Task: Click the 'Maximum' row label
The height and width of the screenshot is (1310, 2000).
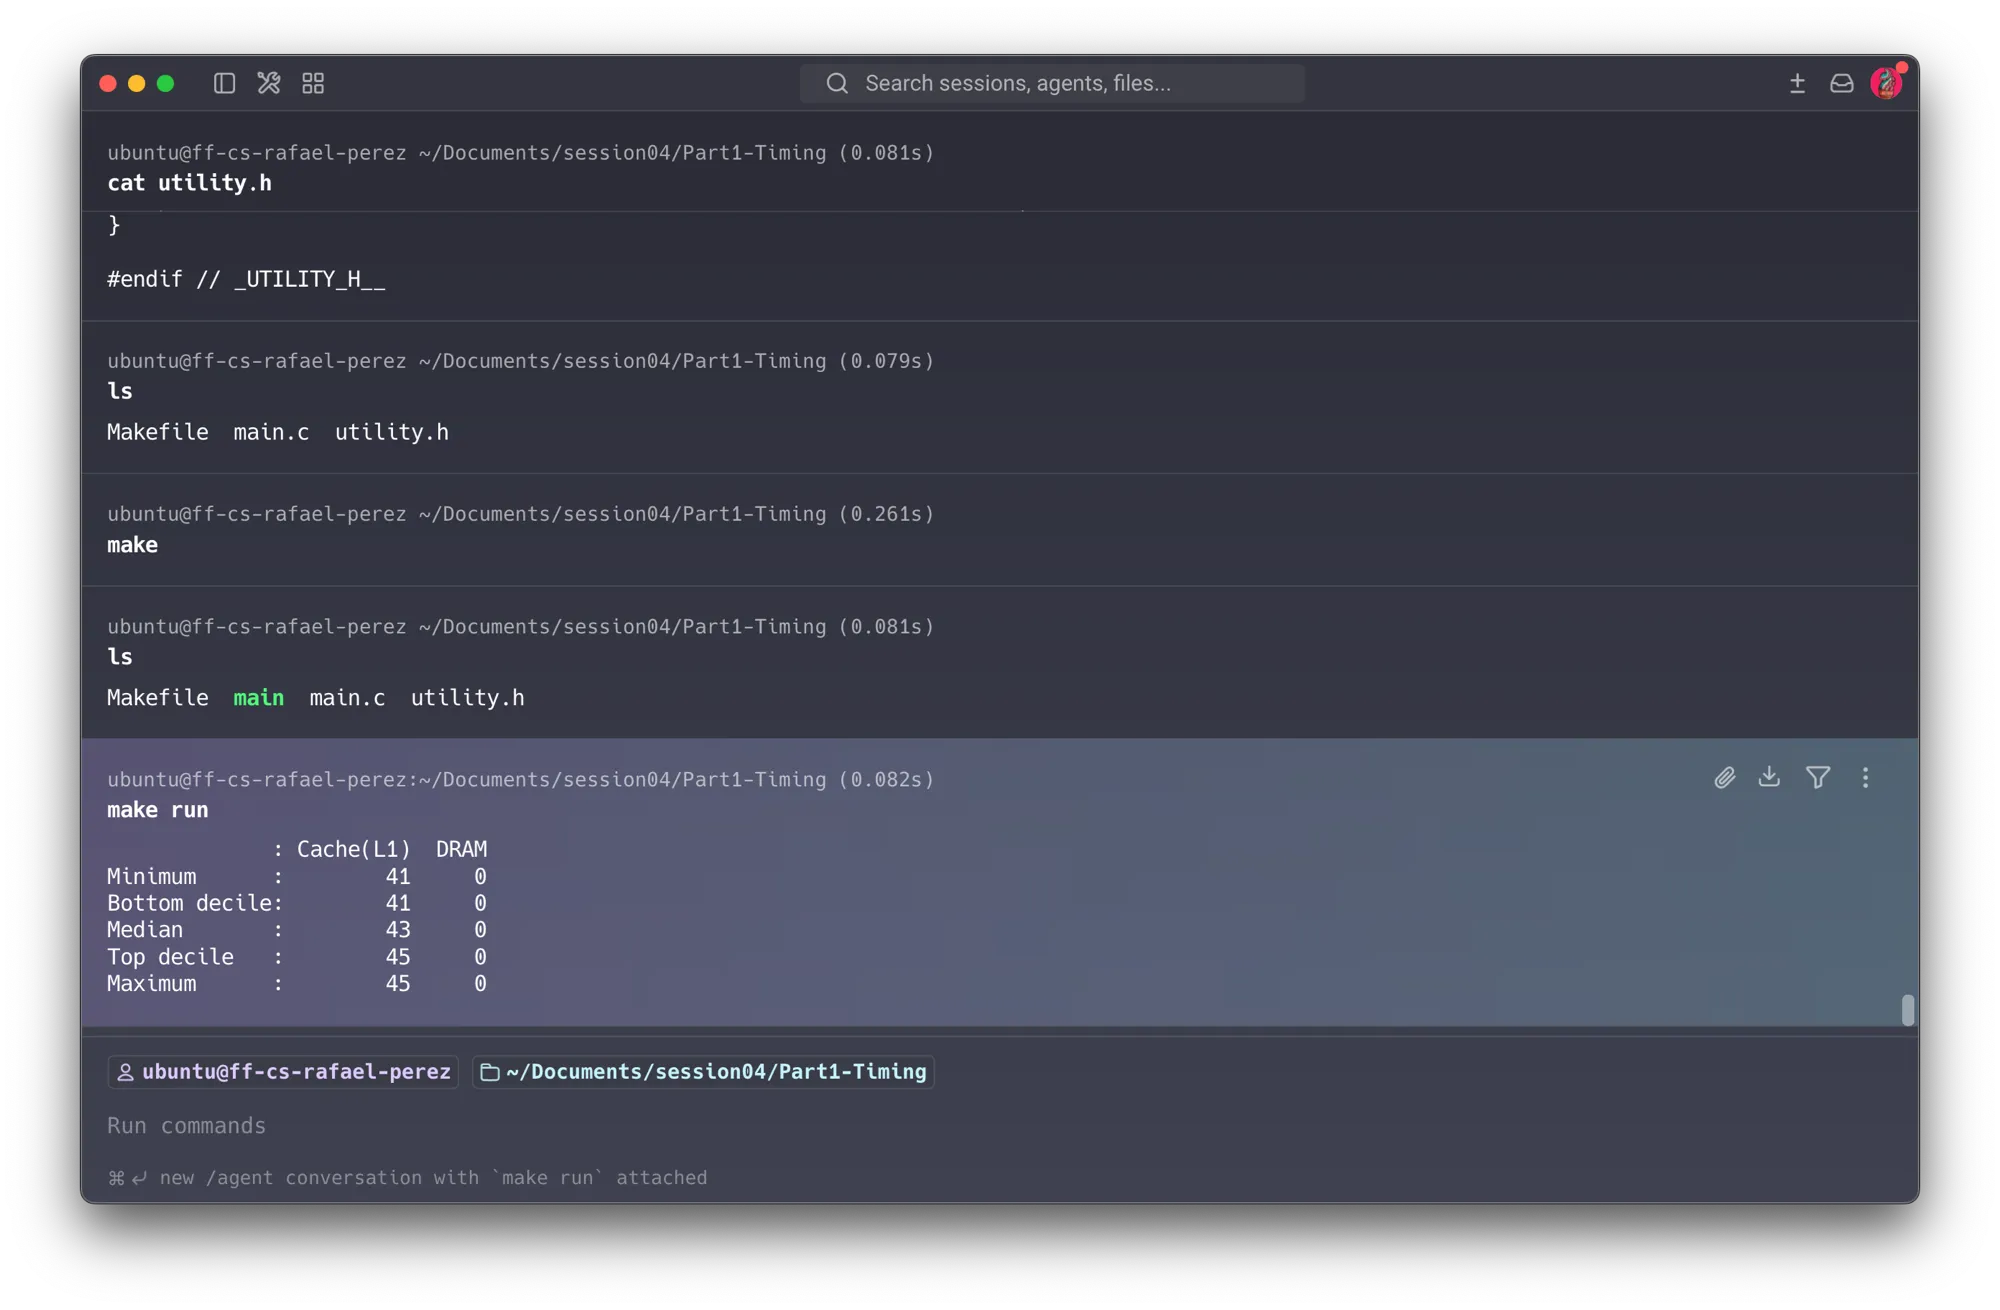Action: tap(151, 984)
